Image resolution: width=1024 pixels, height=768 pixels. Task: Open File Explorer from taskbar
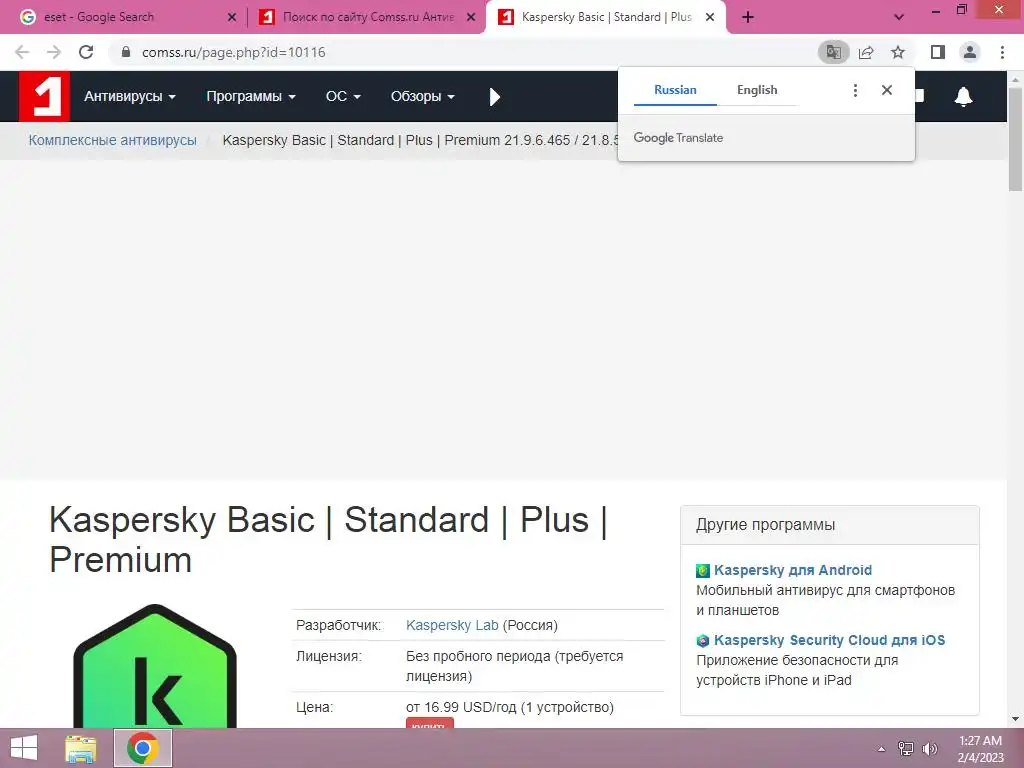click(81, 748)
